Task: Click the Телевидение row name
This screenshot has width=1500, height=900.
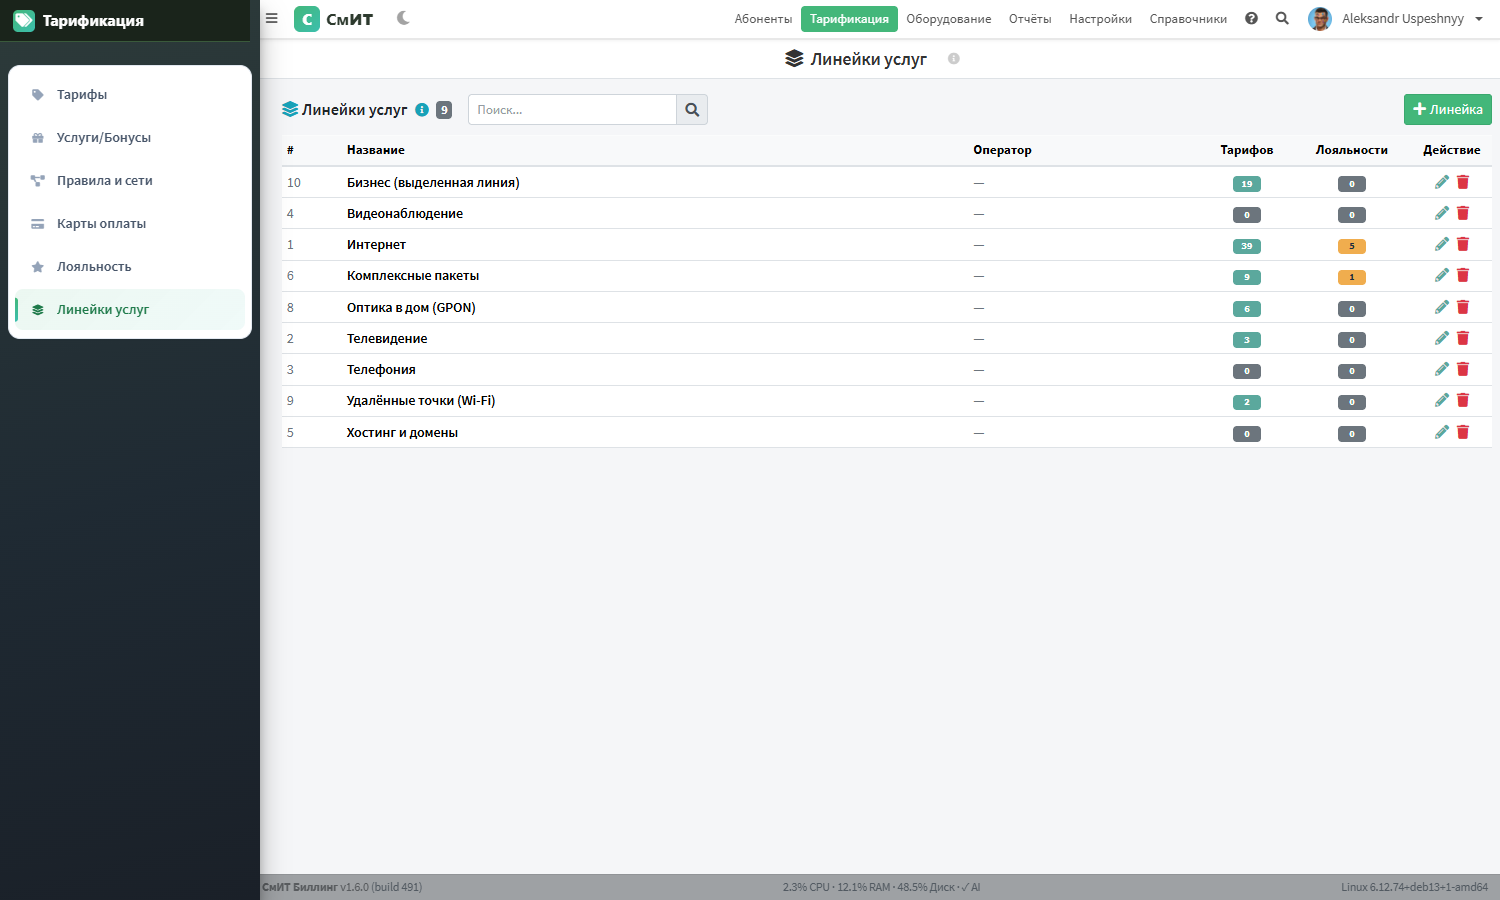Action: [387, 338]
